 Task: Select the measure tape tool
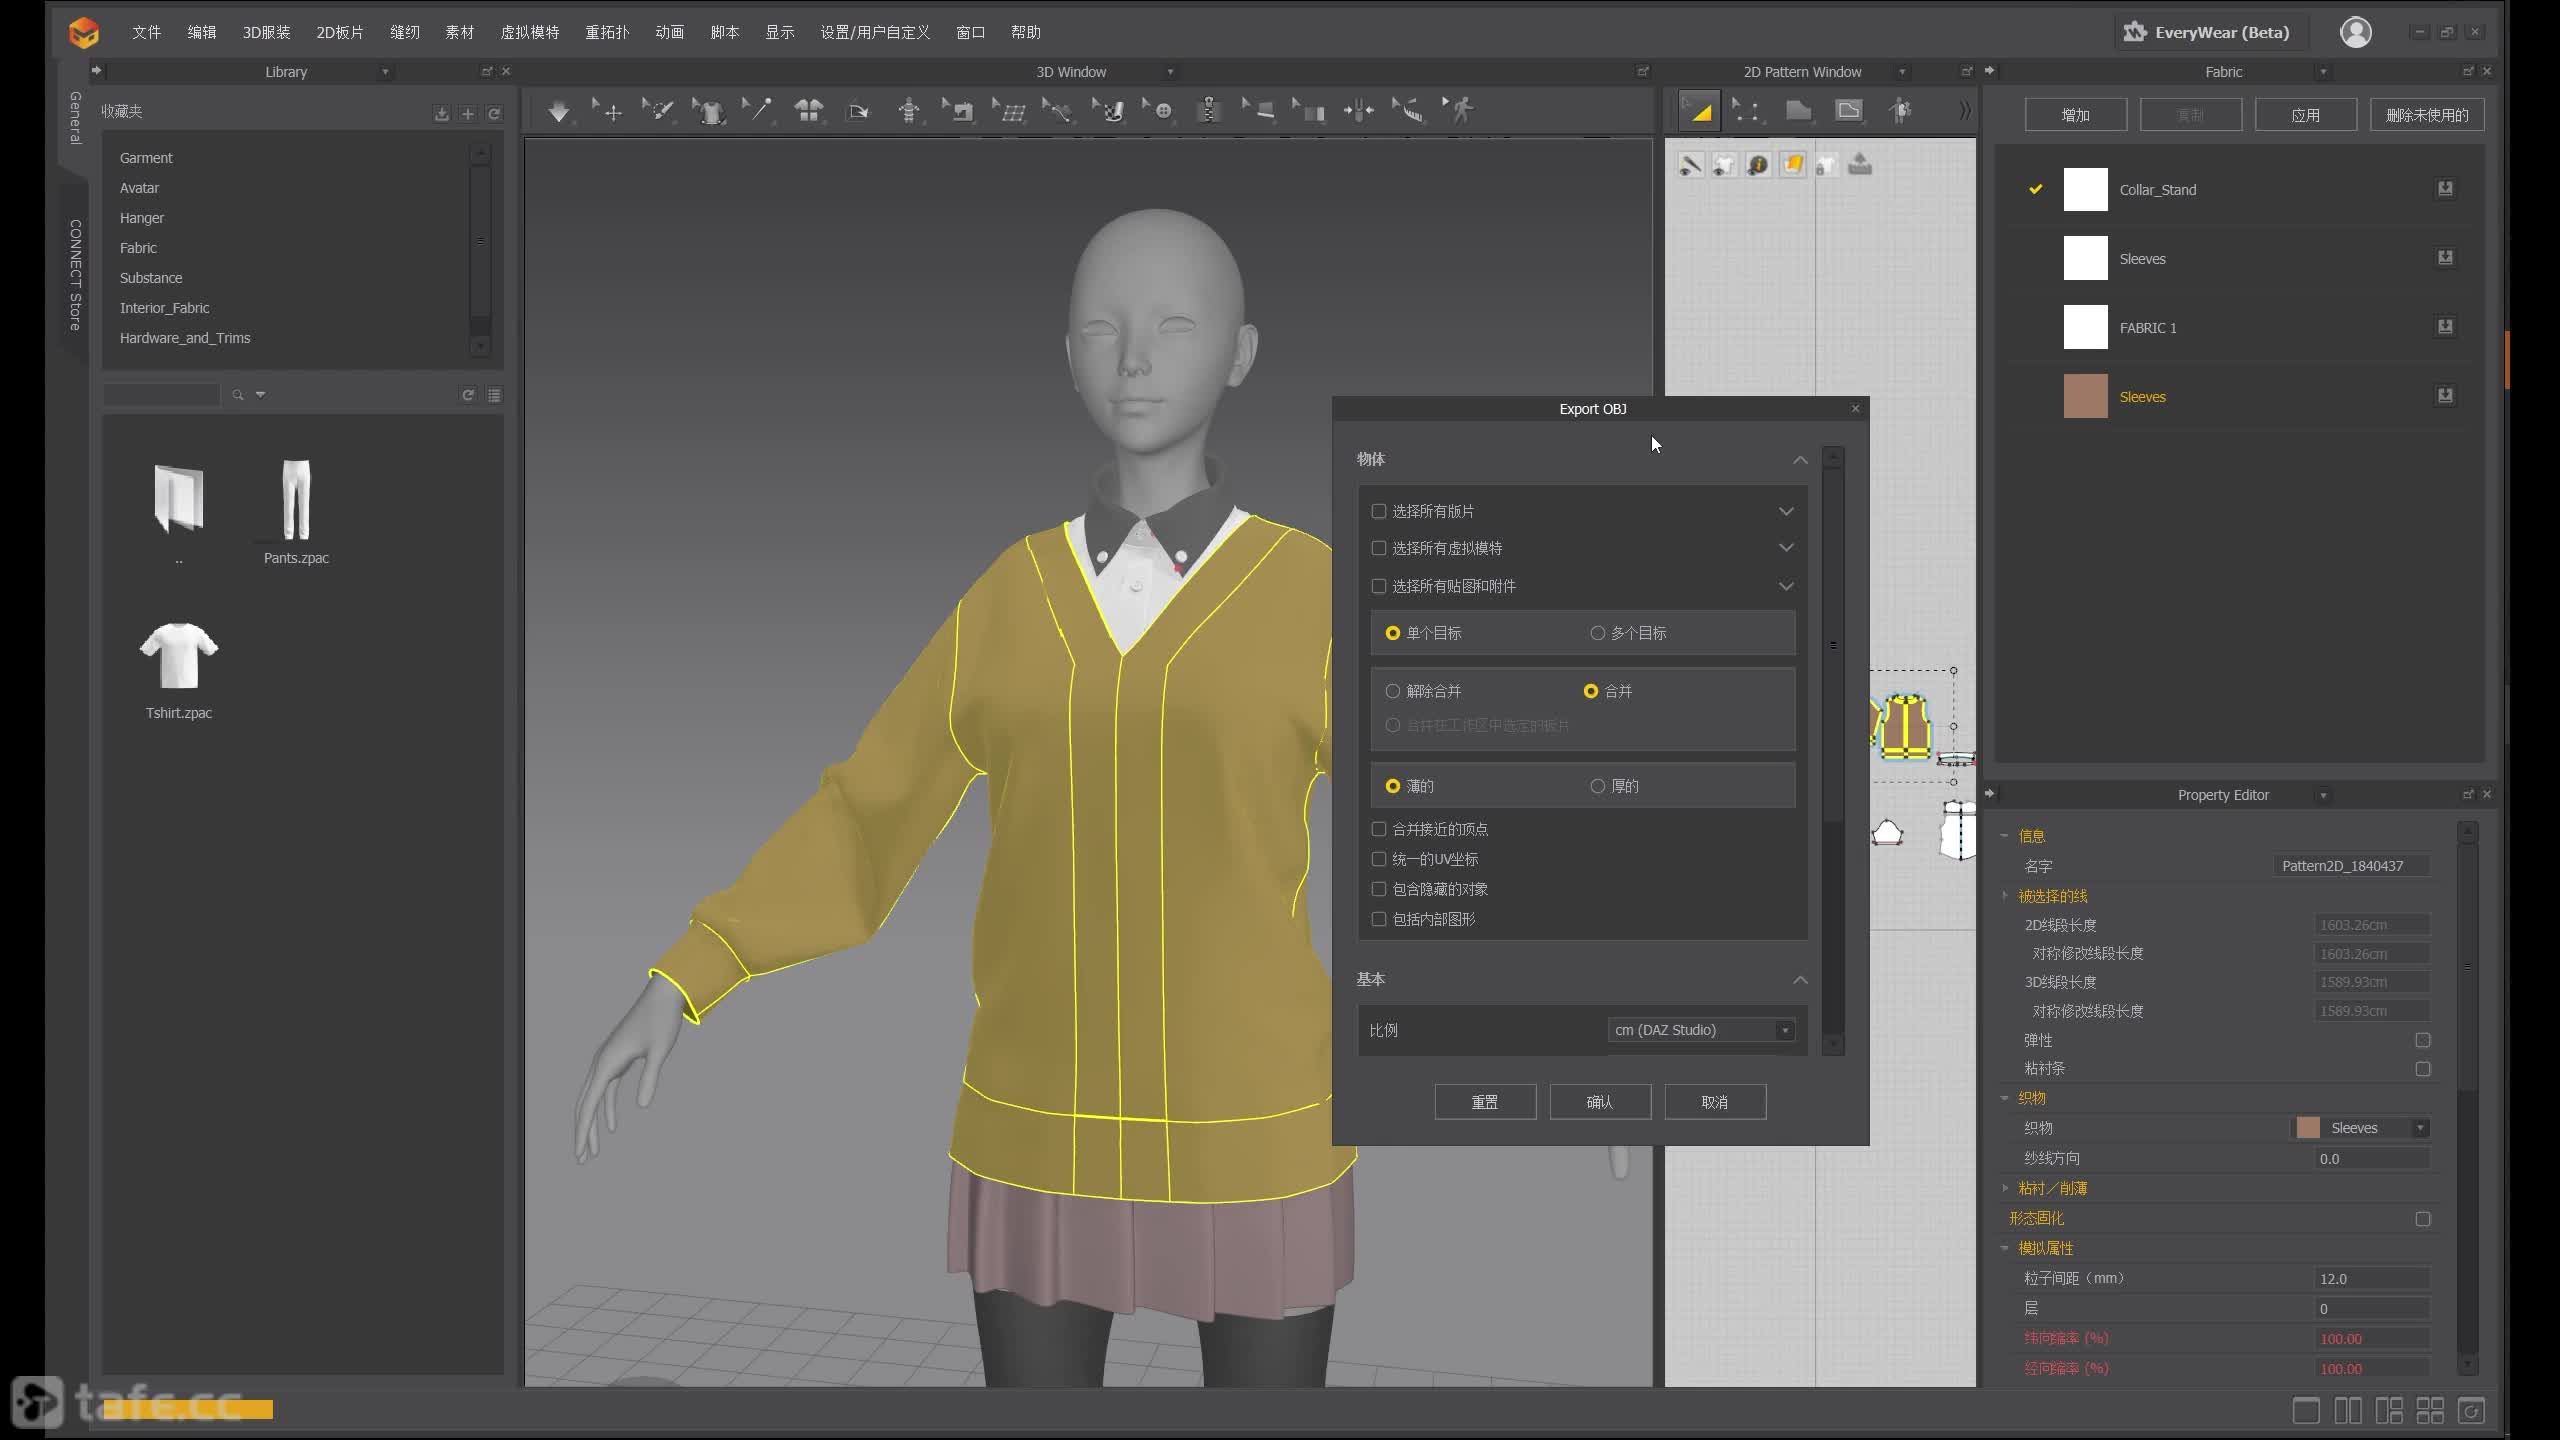1408,111
